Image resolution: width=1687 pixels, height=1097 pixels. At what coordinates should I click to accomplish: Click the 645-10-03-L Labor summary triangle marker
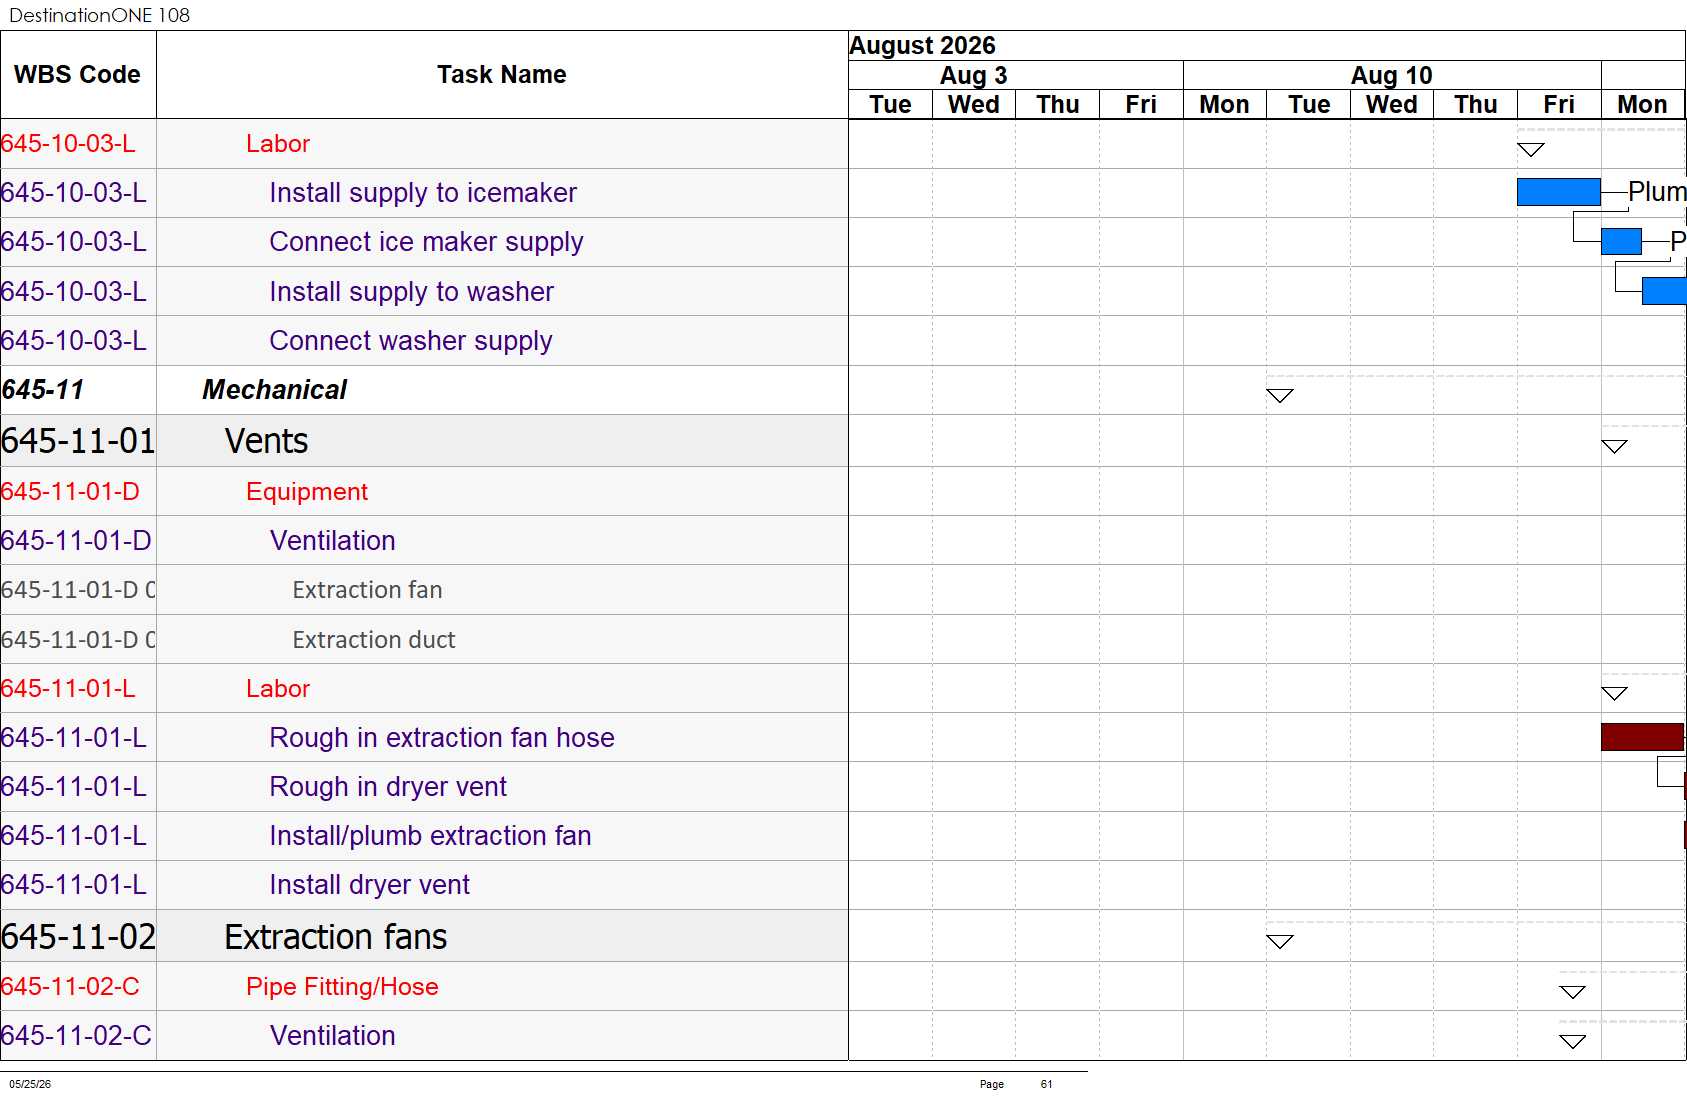pos(1530,150)
